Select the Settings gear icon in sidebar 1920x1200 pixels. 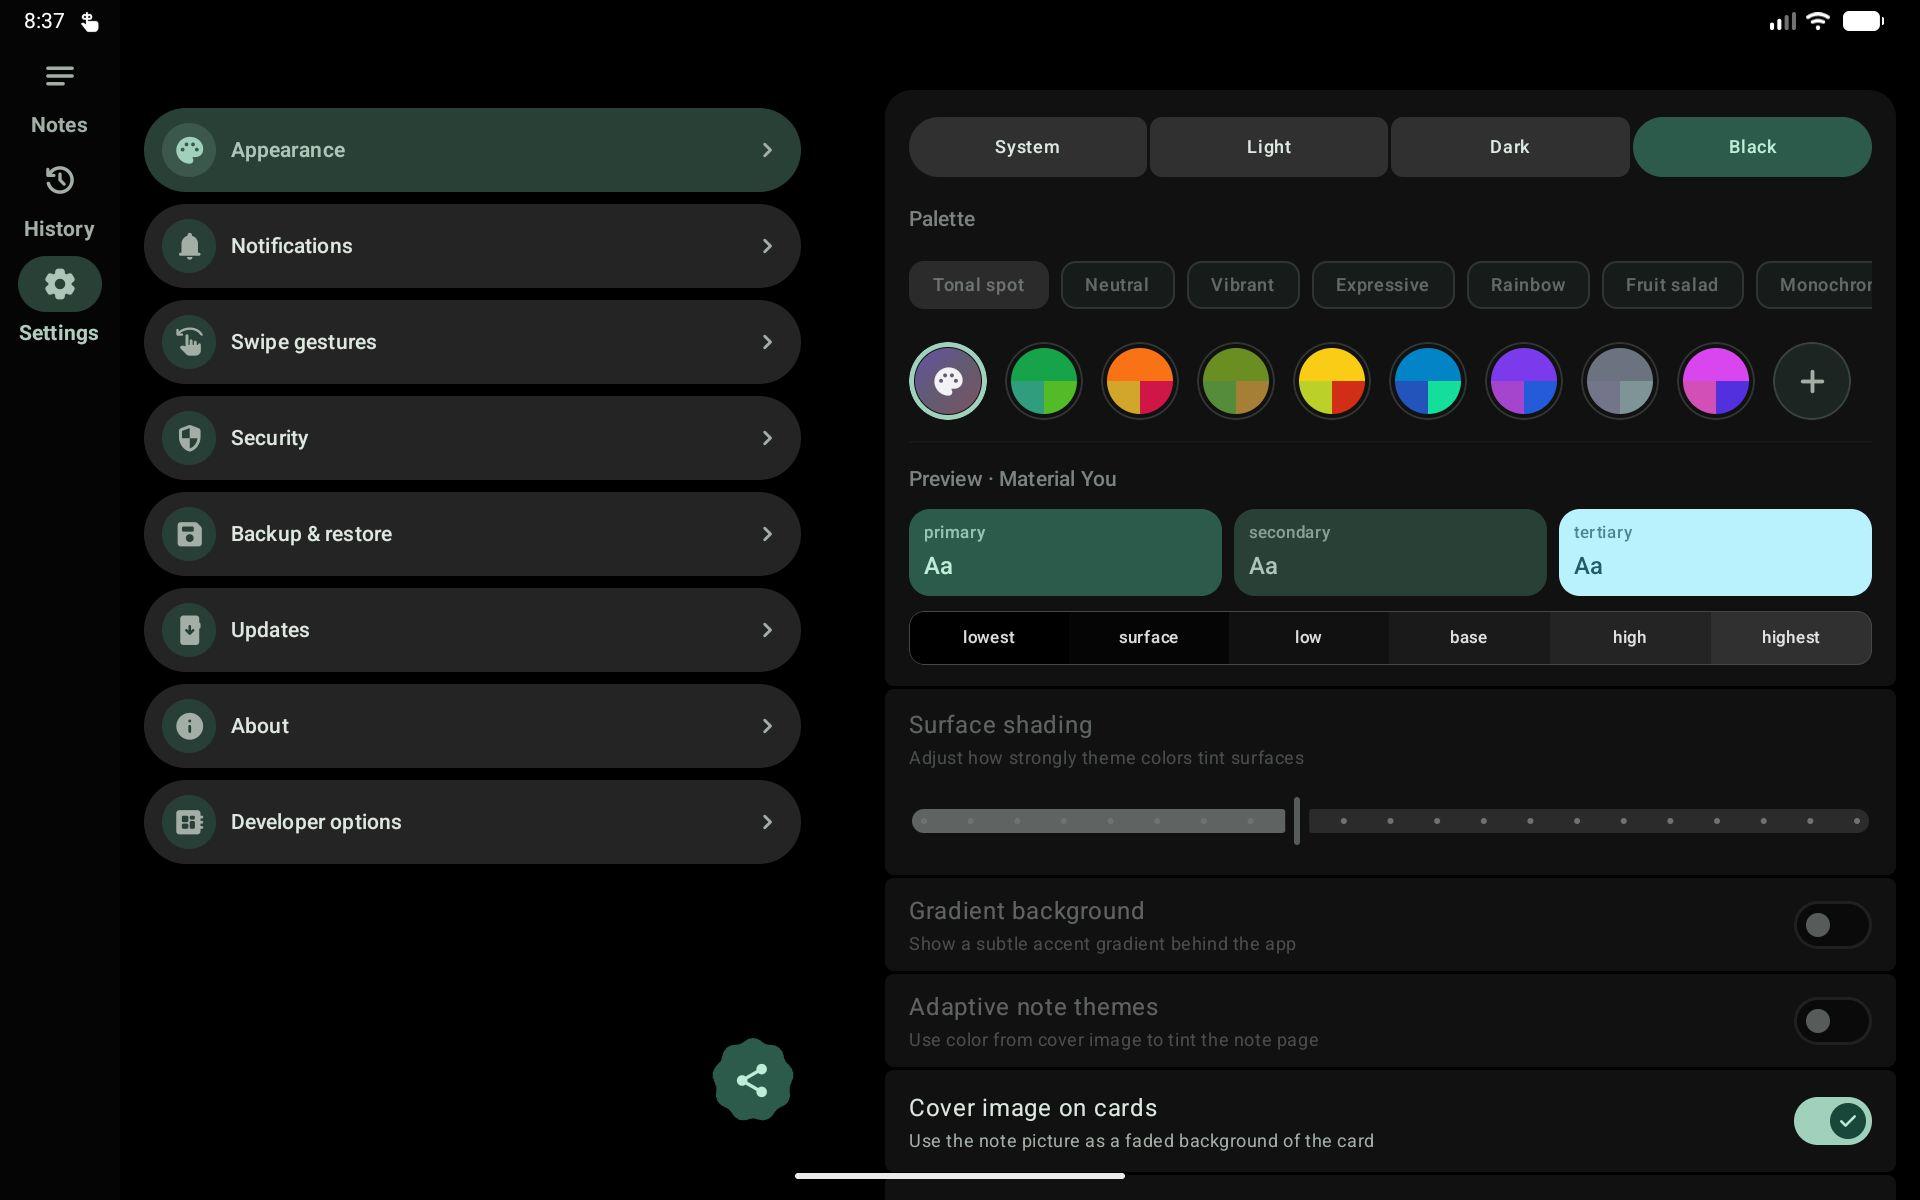coord(59,284)
